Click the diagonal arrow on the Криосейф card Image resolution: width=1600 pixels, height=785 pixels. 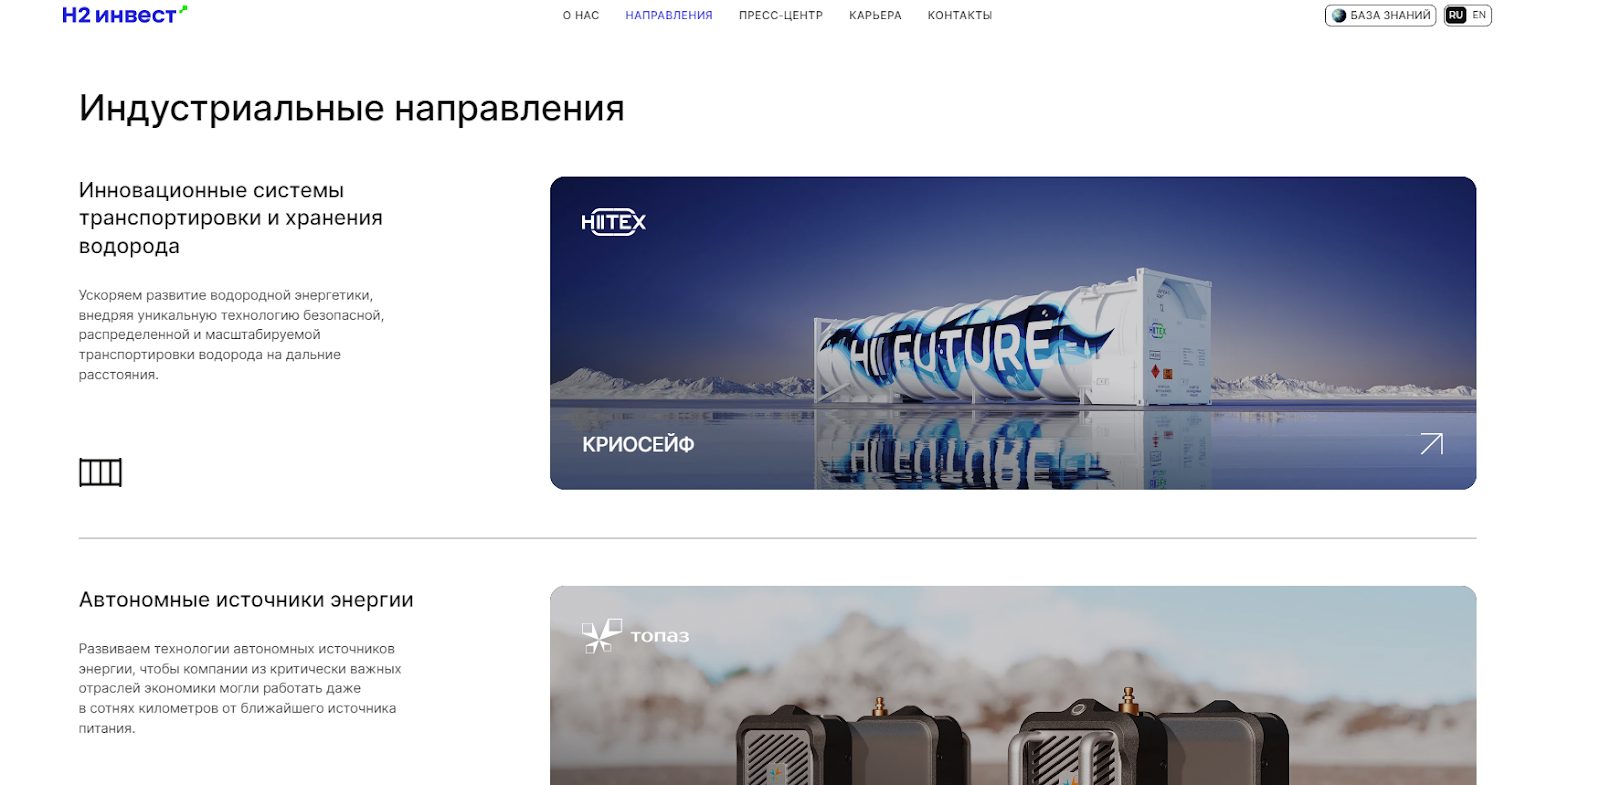coord(1431,444)
